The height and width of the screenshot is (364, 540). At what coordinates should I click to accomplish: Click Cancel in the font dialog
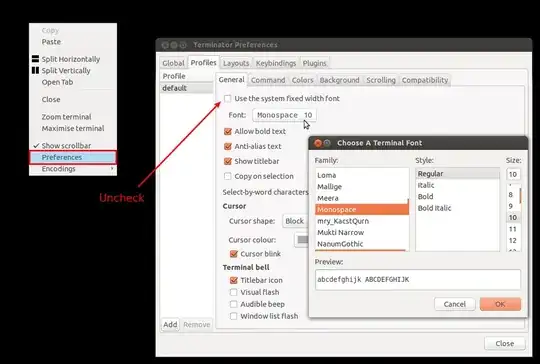pyautogui.click(x=455, y=304)
